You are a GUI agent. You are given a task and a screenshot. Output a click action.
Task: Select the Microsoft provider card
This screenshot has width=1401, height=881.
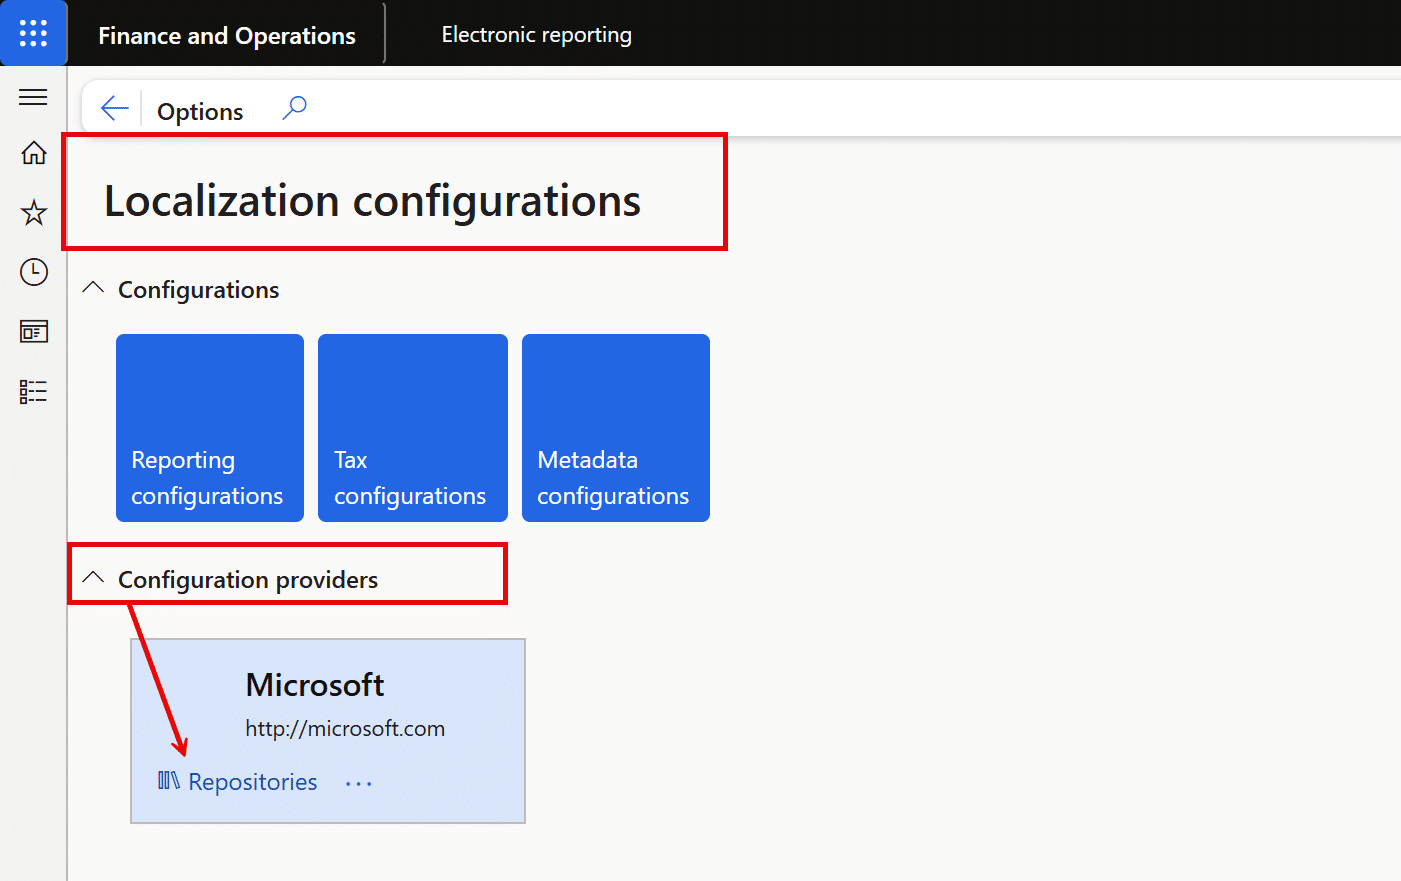(328, 731)
